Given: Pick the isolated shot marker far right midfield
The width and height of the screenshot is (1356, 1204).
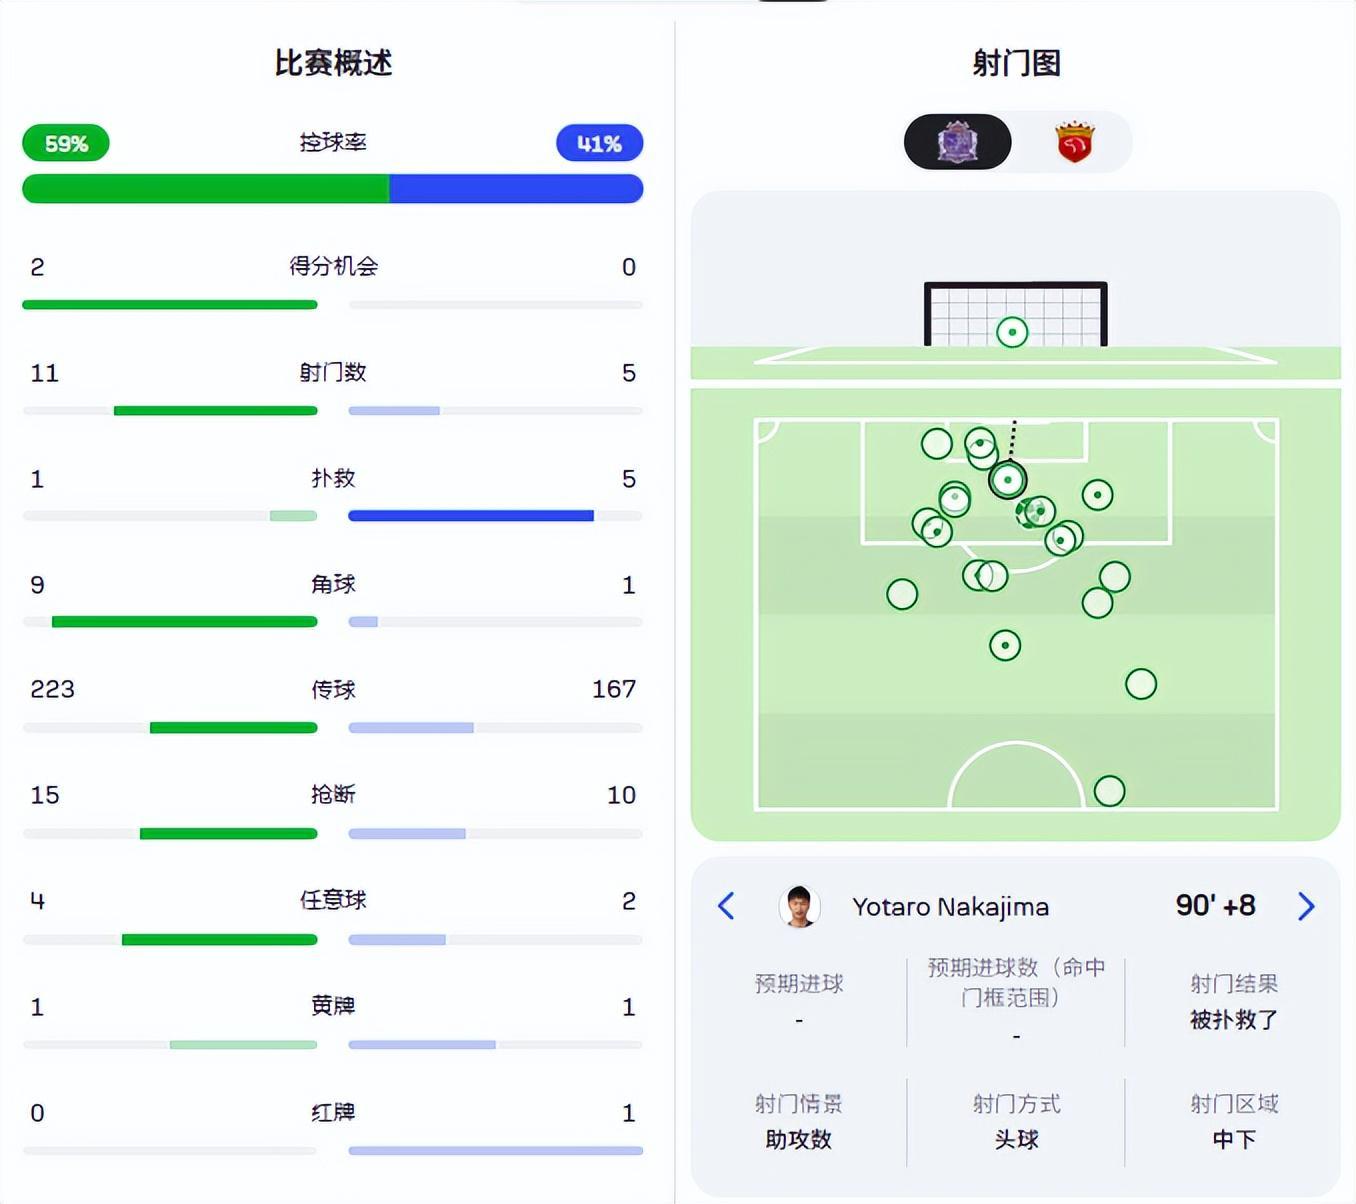Looking at the screenshot, I should (x=1141, y=684).
